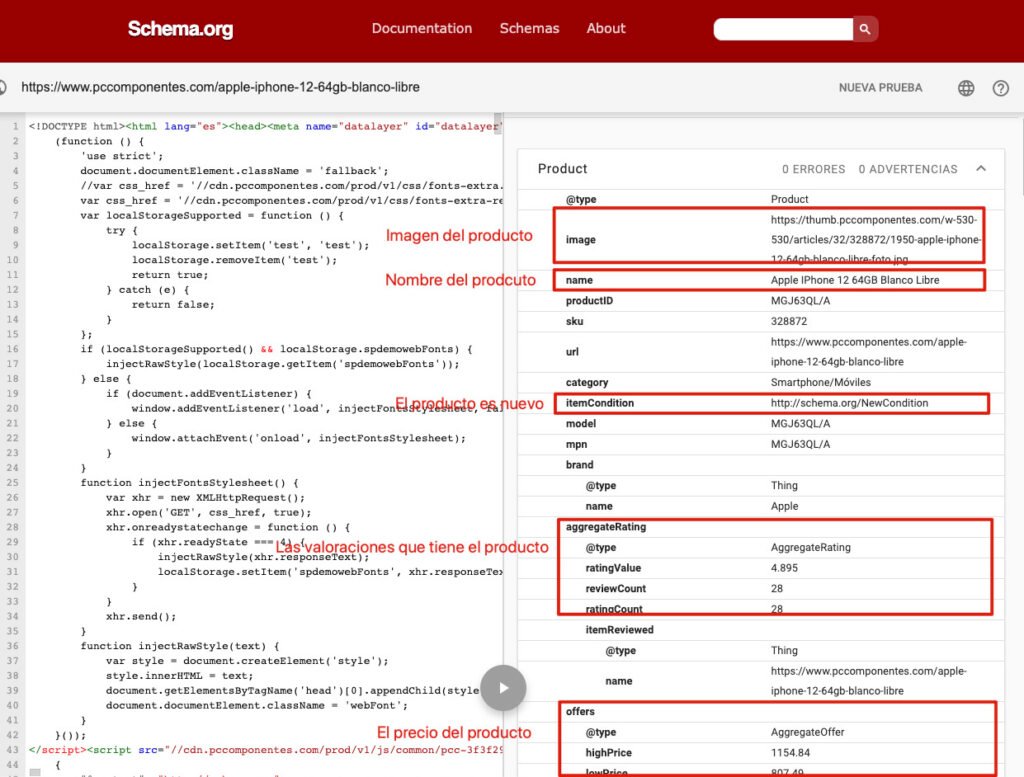The width and height of the screenshot is (1024, 777).
Task: Select the brand property row
Action: tap(761, 465)
